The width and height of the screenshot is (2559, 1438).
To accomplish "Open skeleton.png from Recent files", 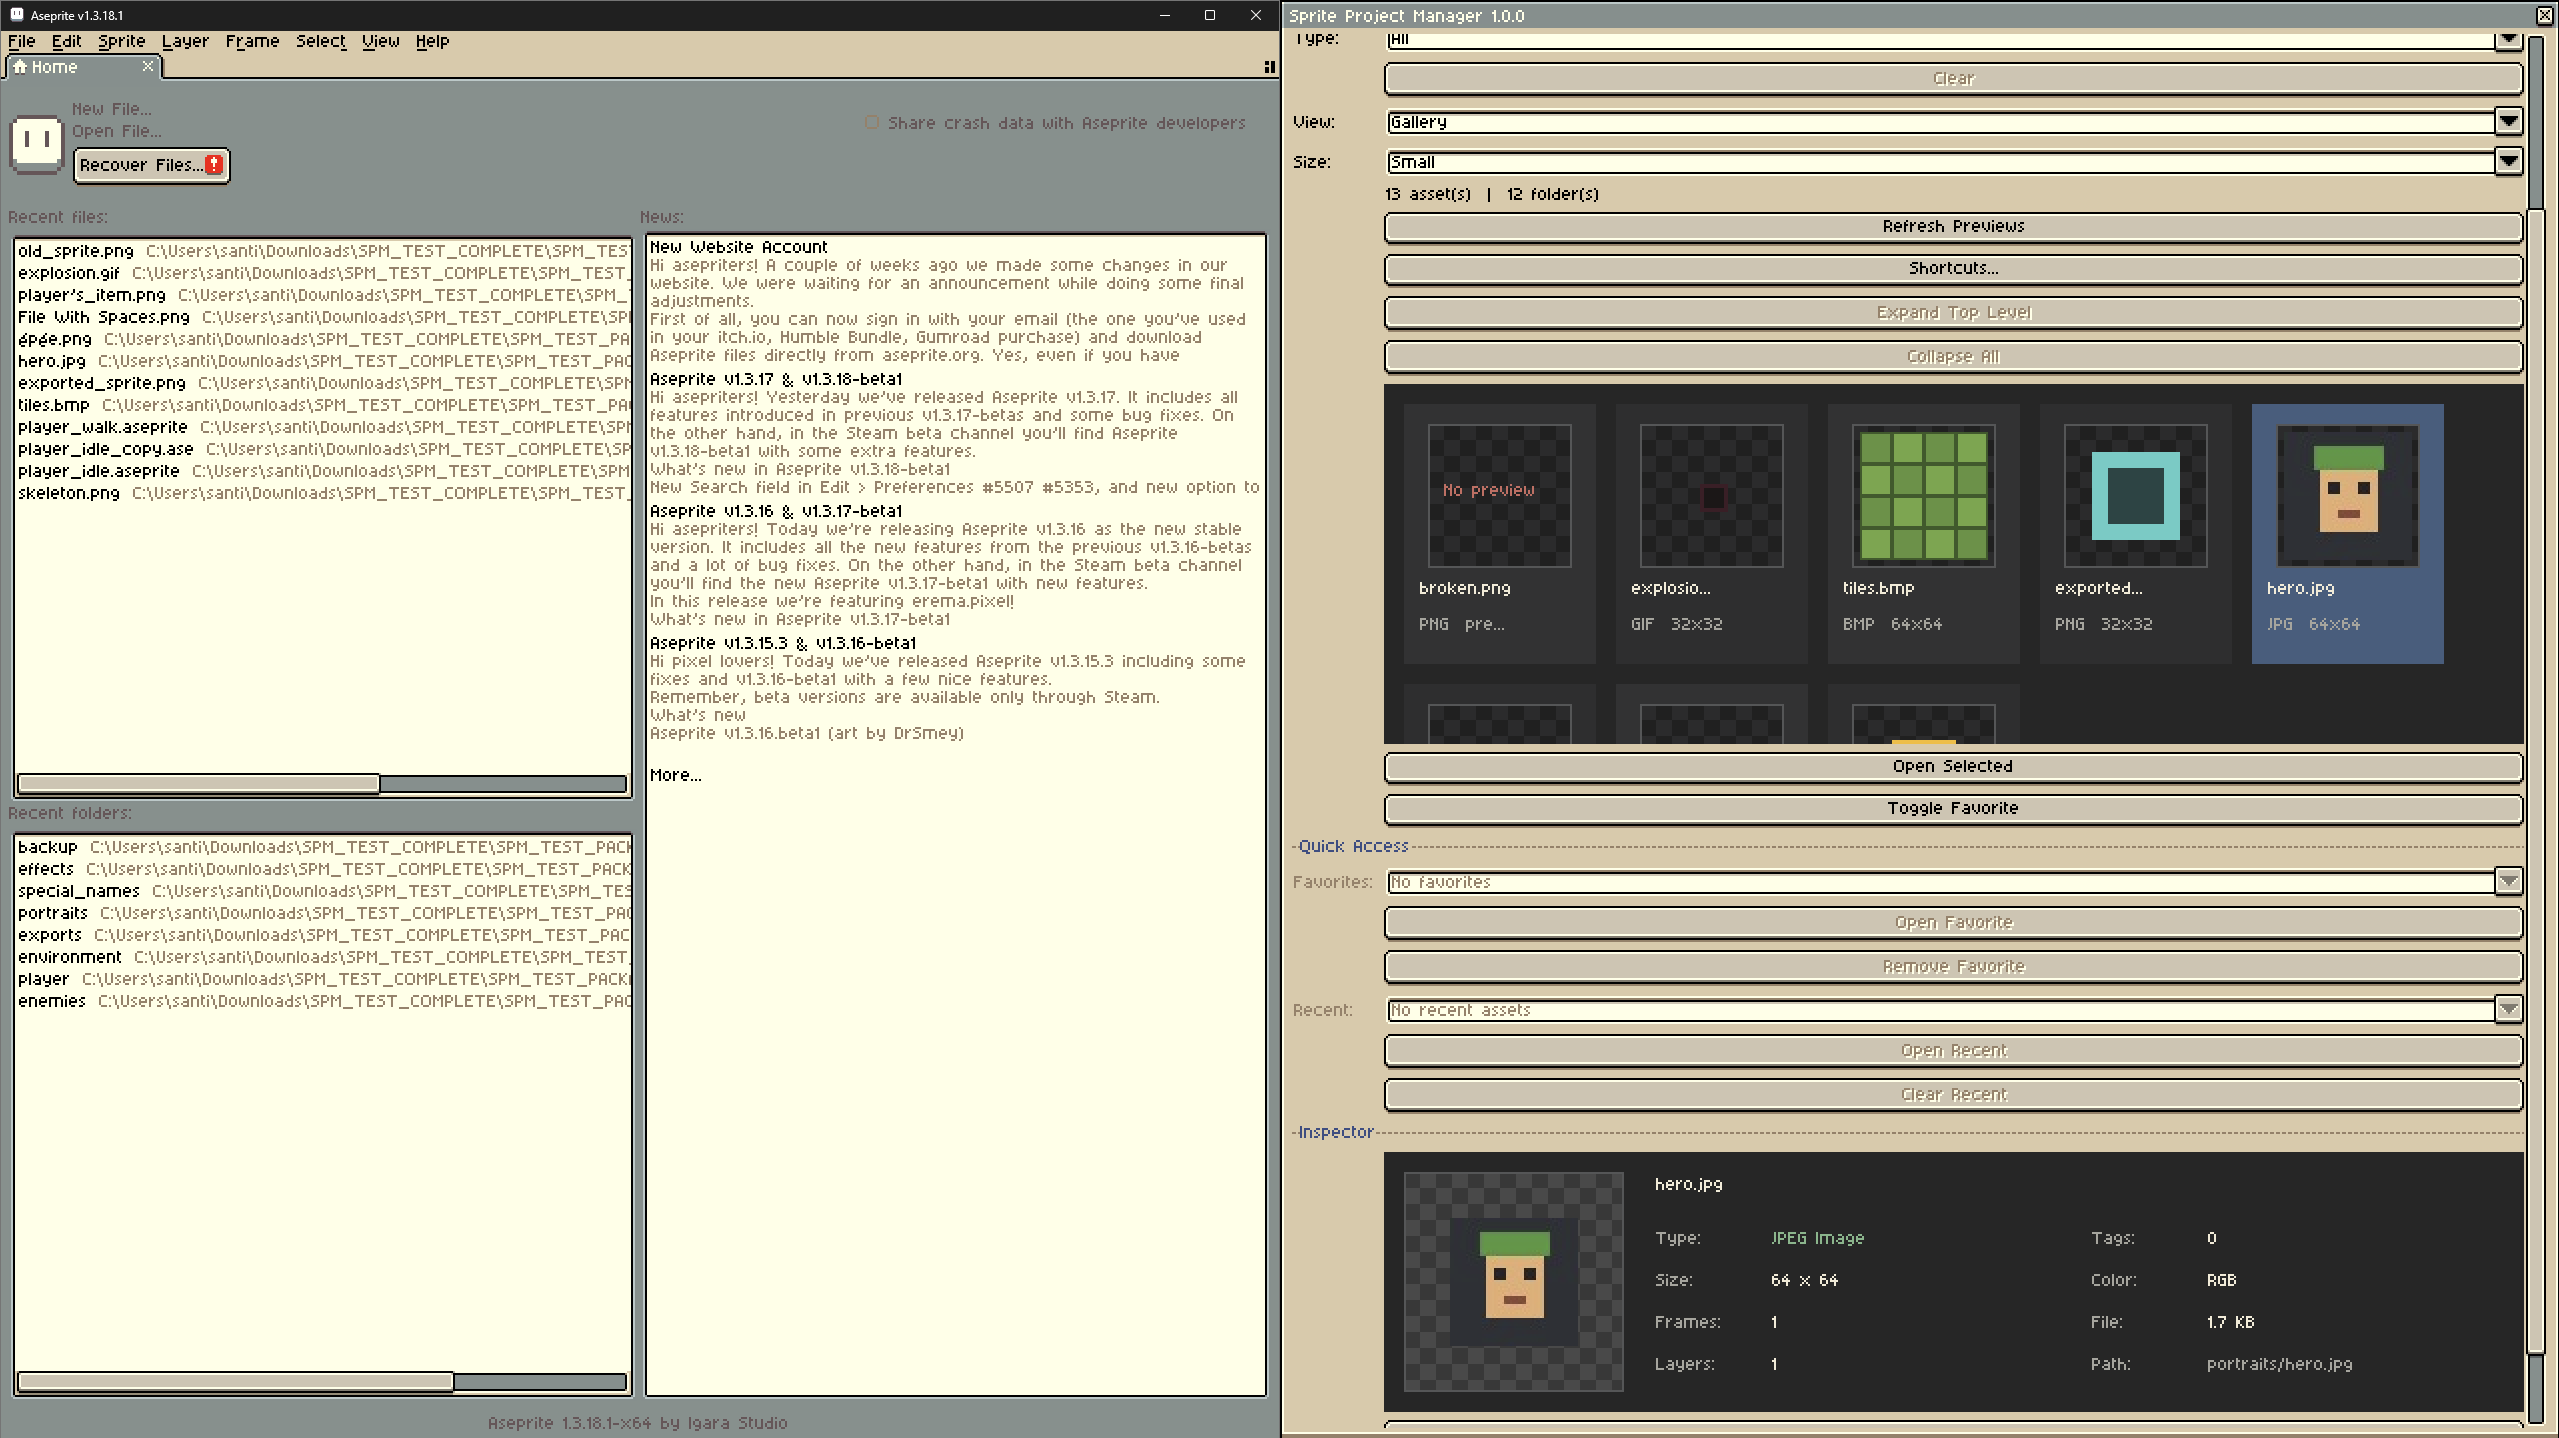I will coord(322,493).
